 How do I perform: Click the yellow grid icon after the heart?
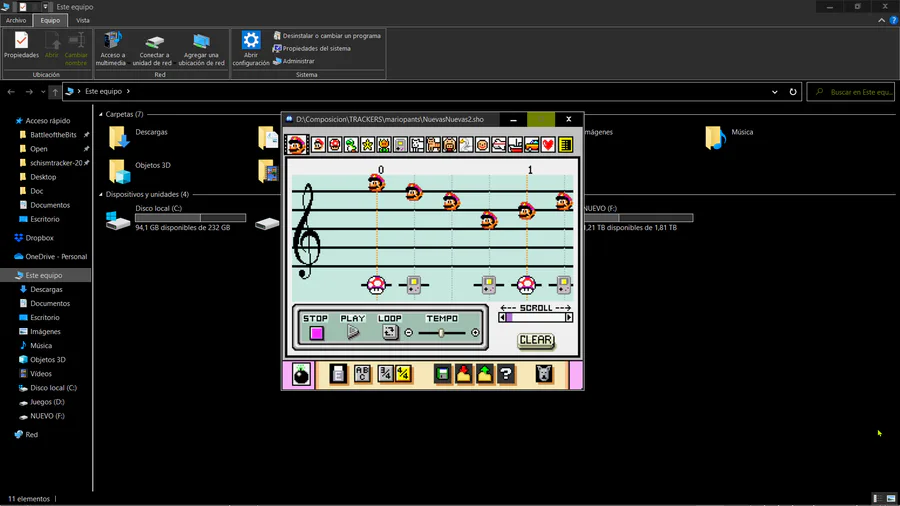[x=565, y=145]
